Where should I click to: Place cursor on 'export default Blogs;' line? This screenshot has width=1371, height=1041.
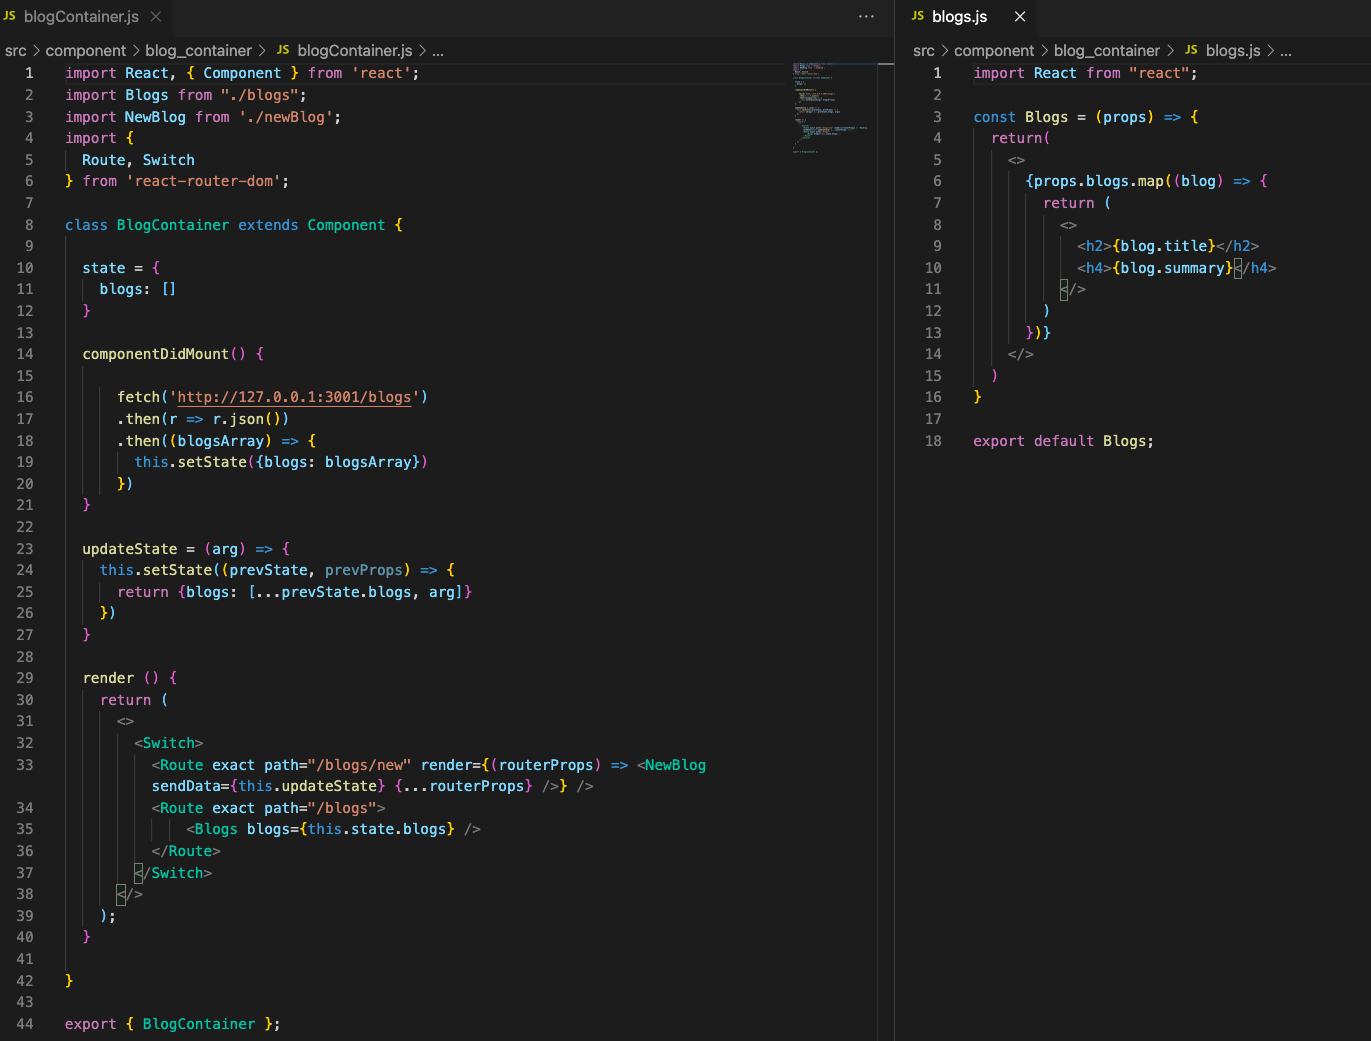1063,441
